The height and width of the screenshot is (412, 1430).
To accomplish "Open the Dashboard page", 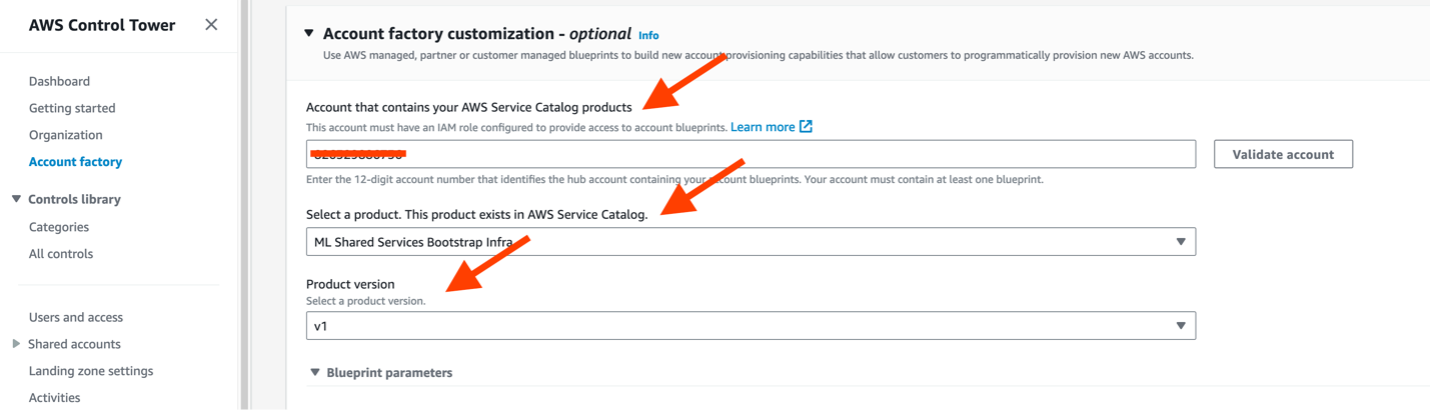I will [59, 81].
